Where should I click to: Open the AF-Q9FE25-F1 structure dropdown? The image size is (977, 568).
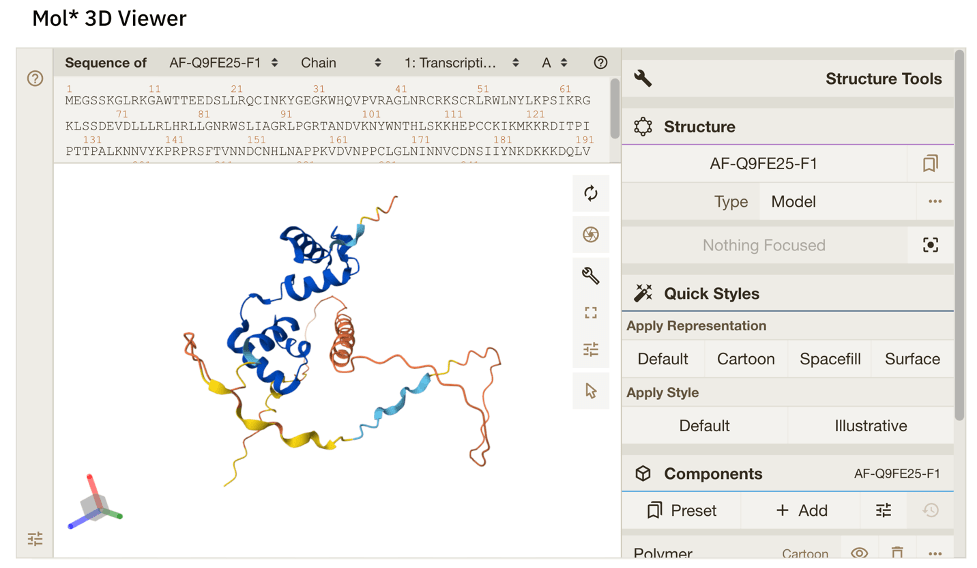point(223,62)
